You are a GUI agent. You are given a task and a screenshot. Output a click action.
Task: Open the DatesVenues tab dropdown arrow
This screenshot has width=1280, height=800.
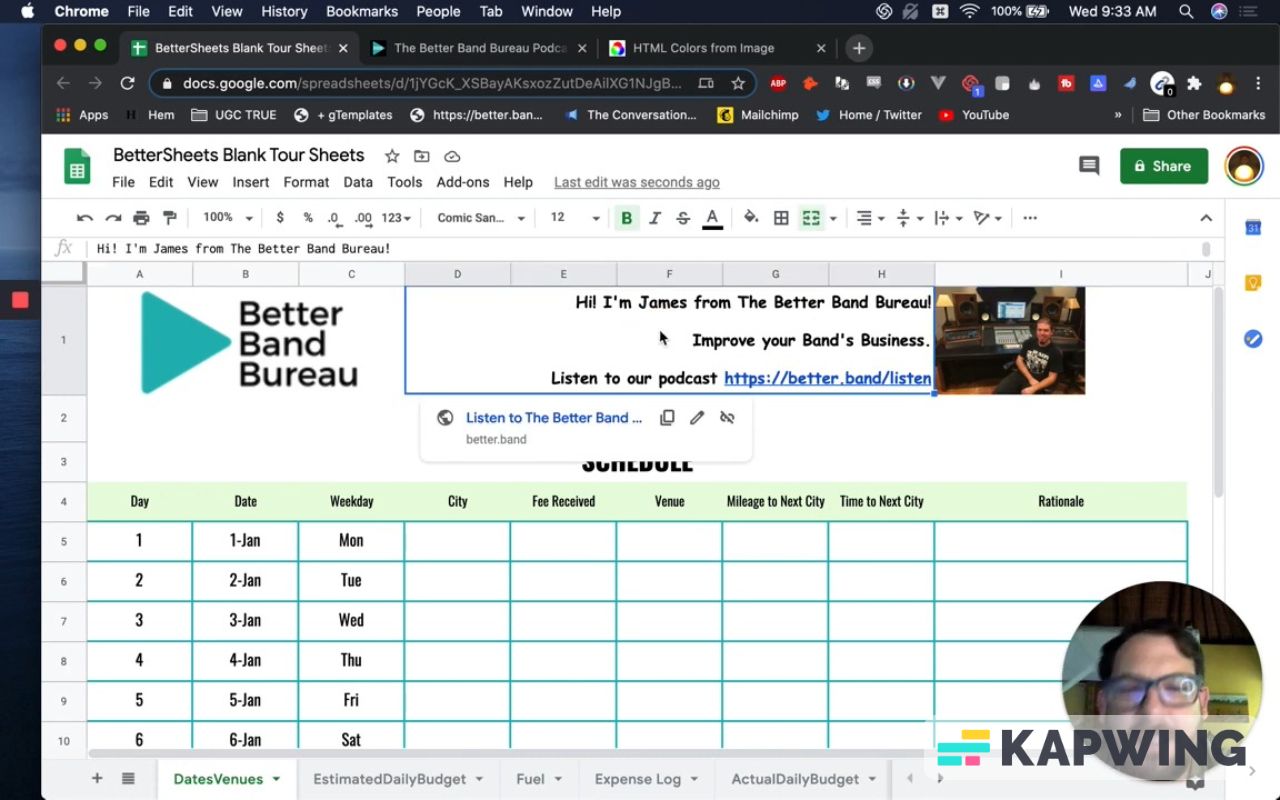coord(276,779)
